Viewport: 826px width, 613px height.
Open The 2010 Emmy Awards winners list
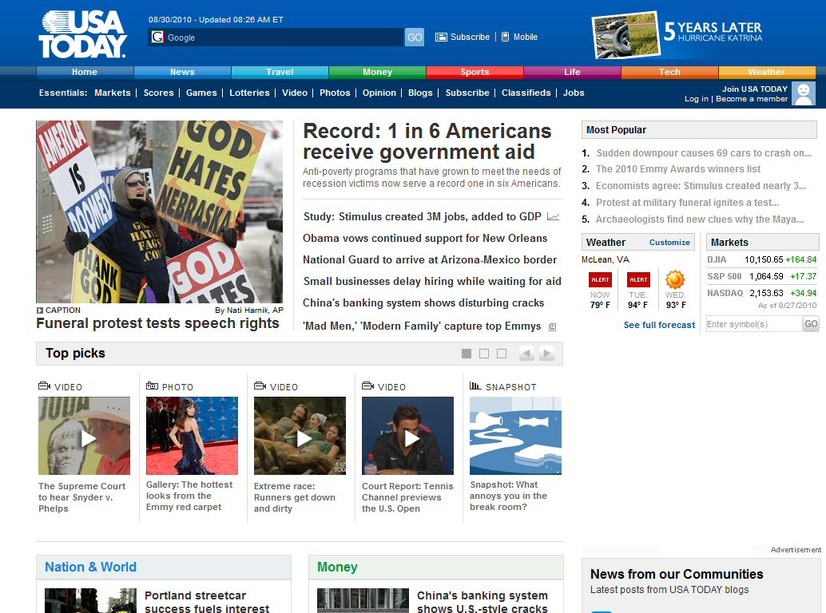pyautogui.click(x=678, y=169)
